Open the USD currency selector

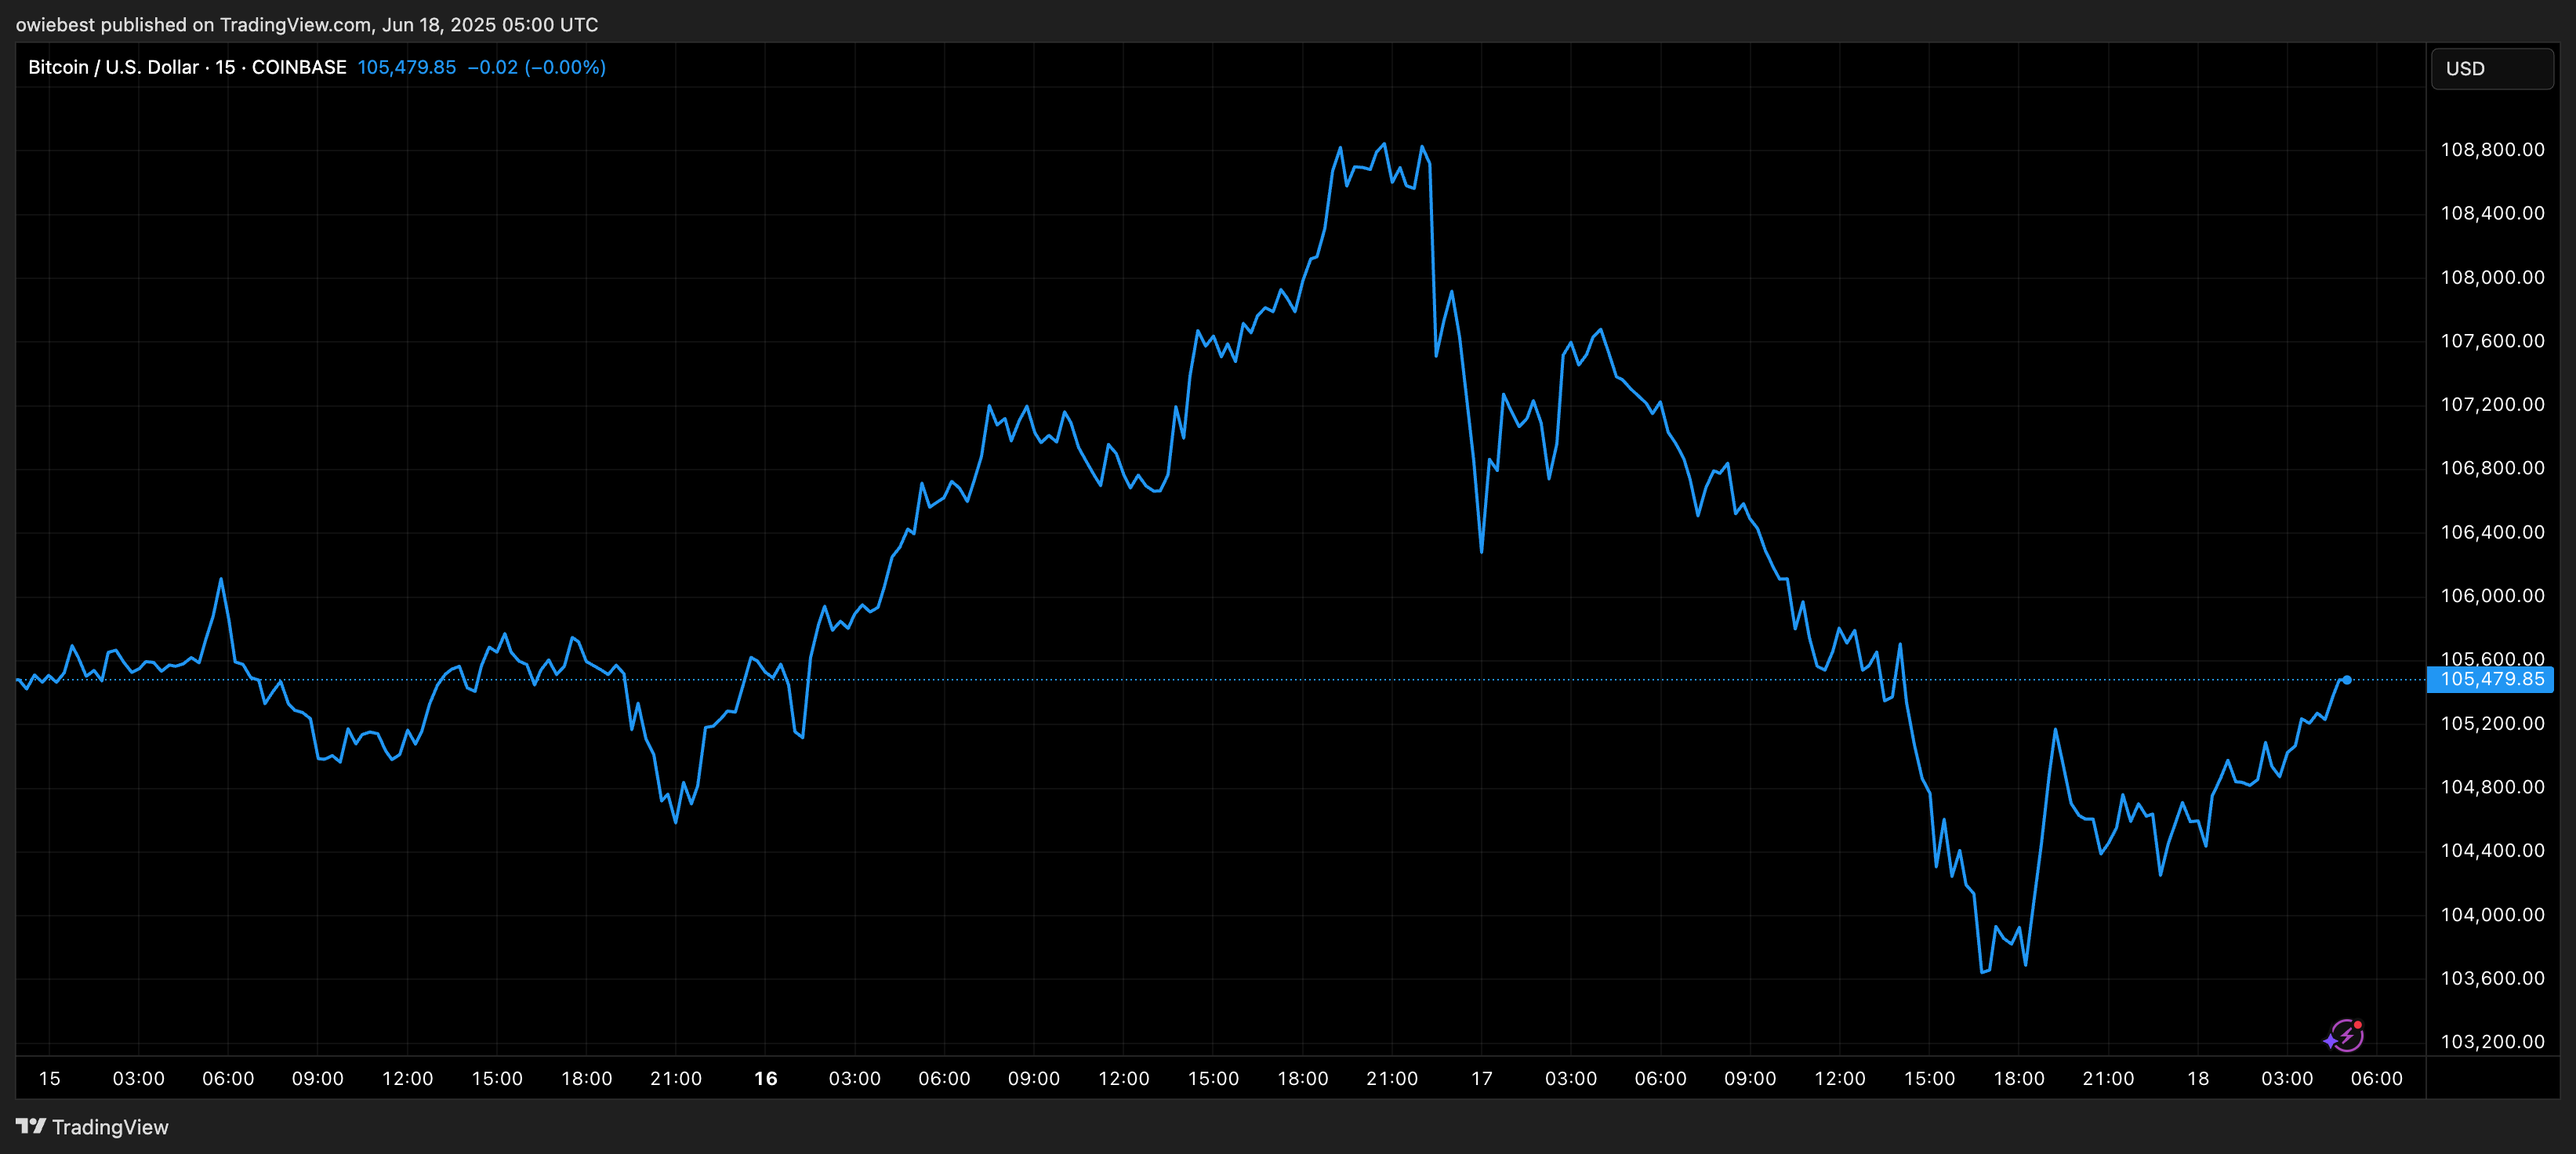(x=2491, y=69)
